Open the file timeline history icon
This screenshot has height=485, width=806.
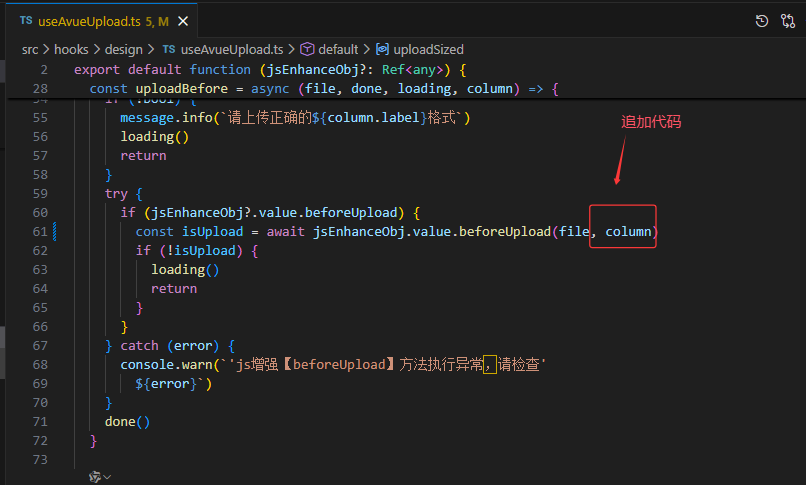(x=761, y=20)
